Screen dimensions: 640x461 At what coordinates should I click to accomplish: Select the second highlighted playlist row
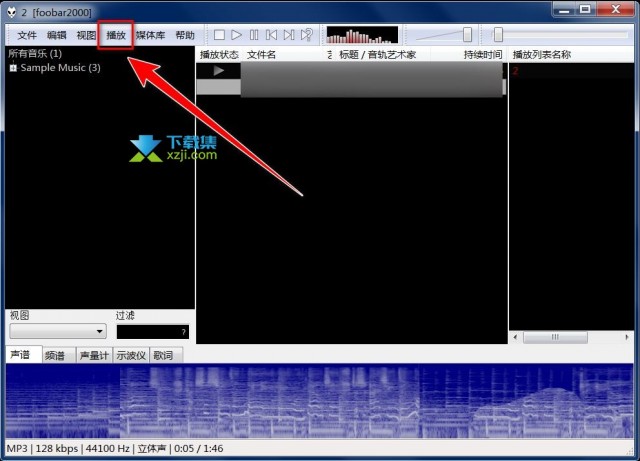(x=351, y=87)
